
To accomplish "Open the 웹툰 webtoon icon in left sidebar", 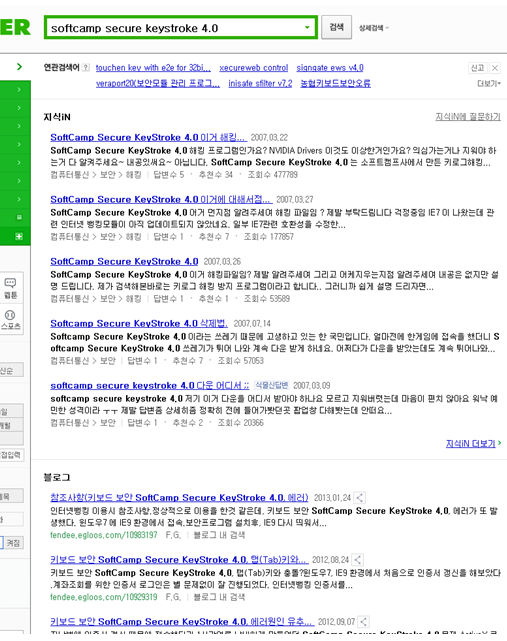I will click(11, 288).
